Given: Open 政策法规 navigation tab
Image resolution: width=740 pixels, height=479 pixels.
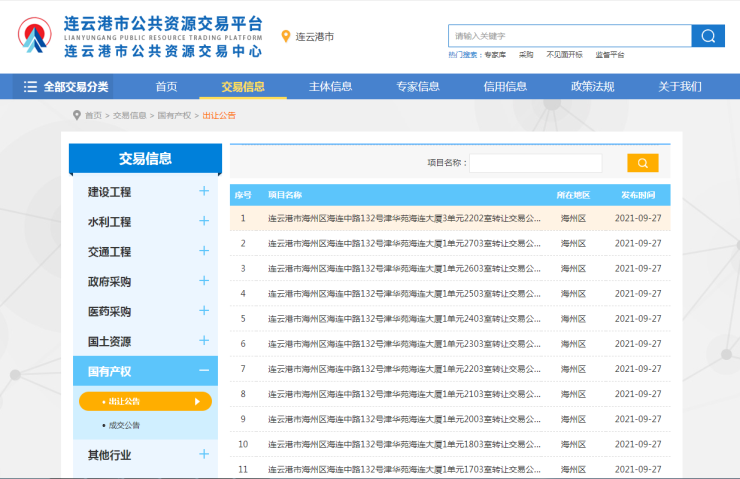Looking at the screenshot, I should [592, 87].
